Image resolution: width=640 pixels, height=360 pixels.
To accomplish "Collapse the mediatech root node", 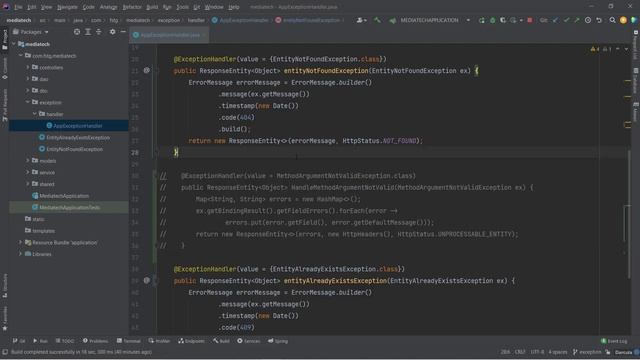I will click(x=14, y=44).
